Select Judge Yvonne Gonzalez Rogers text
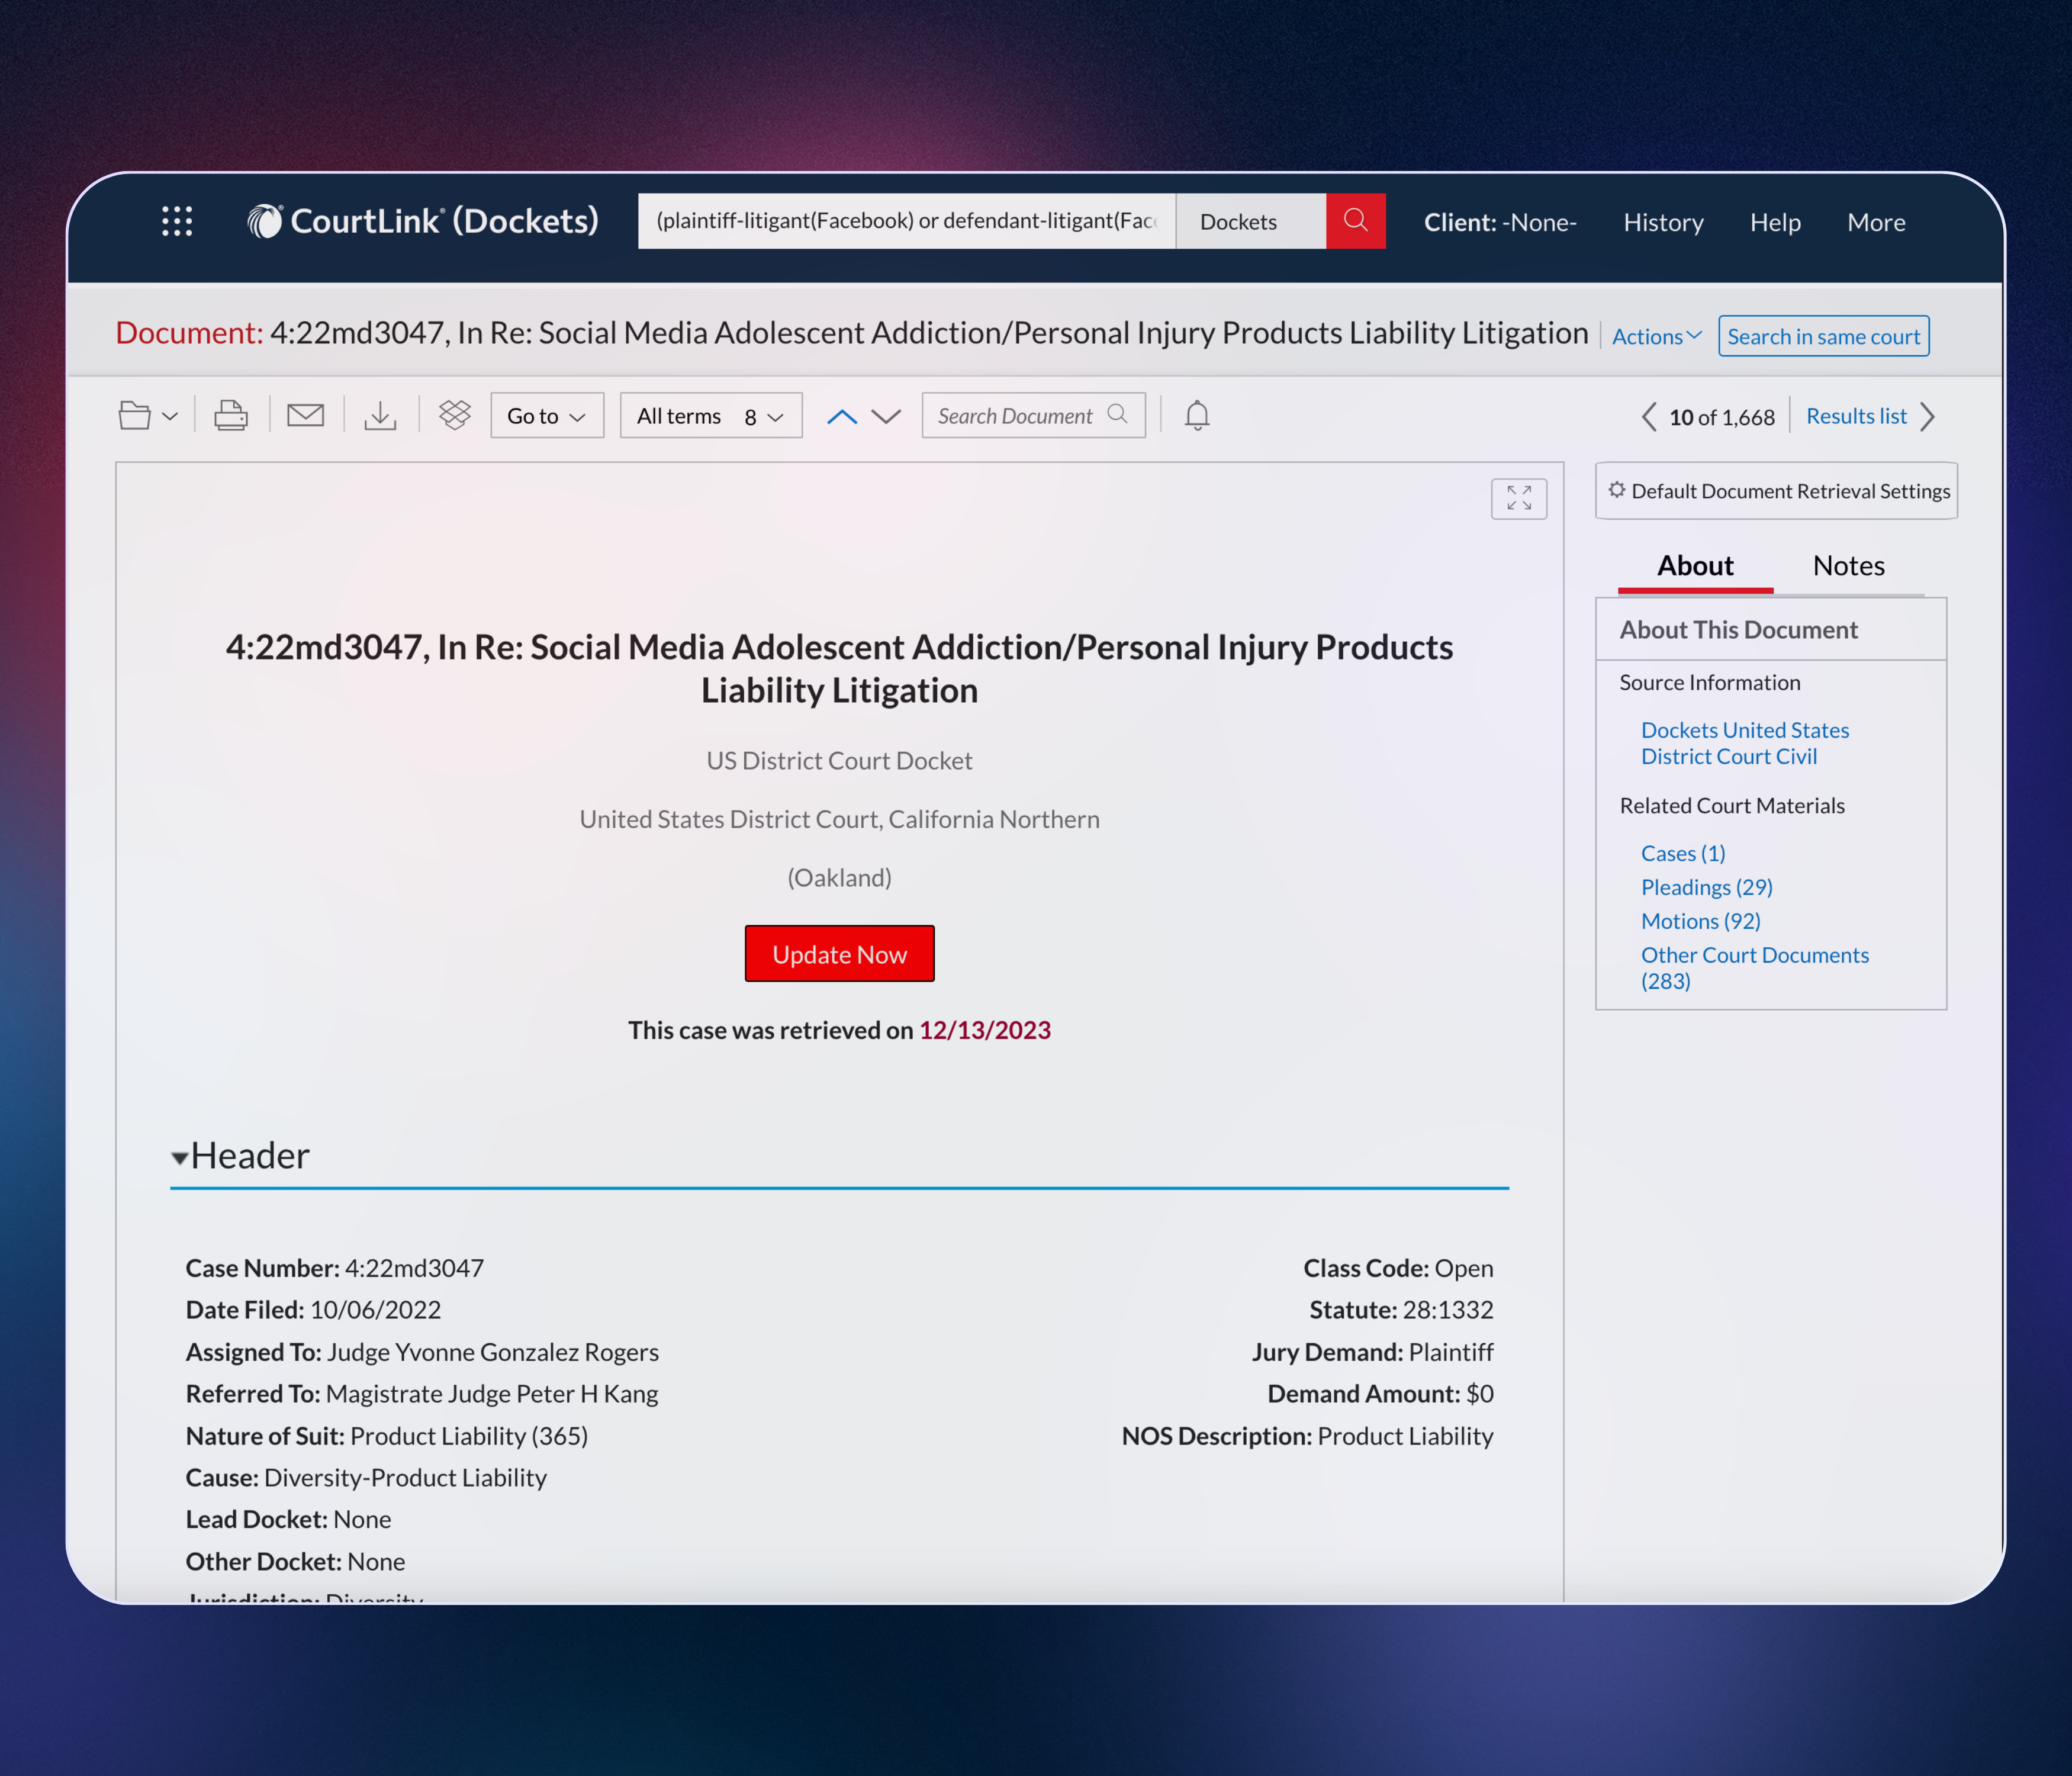Screen dimensions: 2072x1776 click(x=493, y=1352)
